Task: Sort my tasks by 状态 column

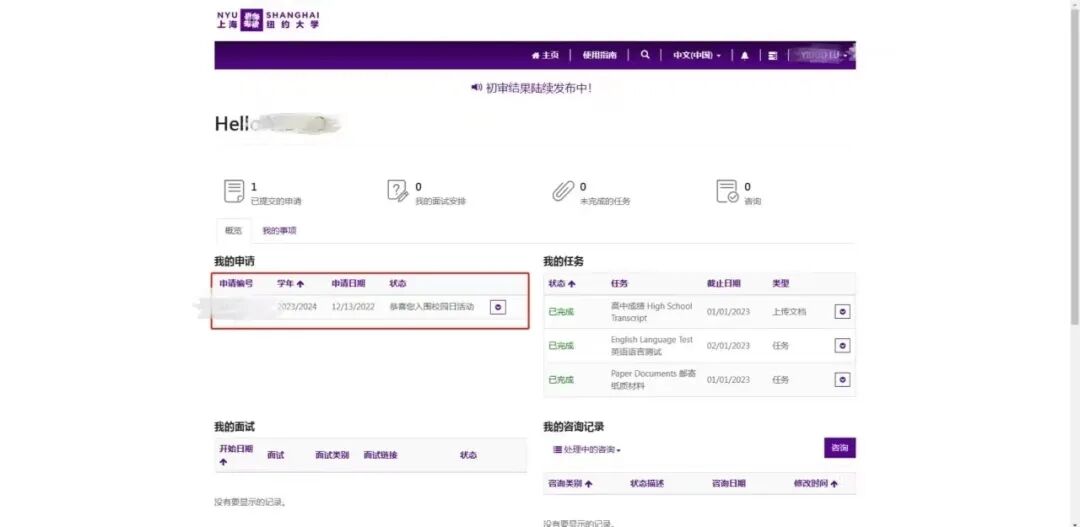Action: click(561, 283)
